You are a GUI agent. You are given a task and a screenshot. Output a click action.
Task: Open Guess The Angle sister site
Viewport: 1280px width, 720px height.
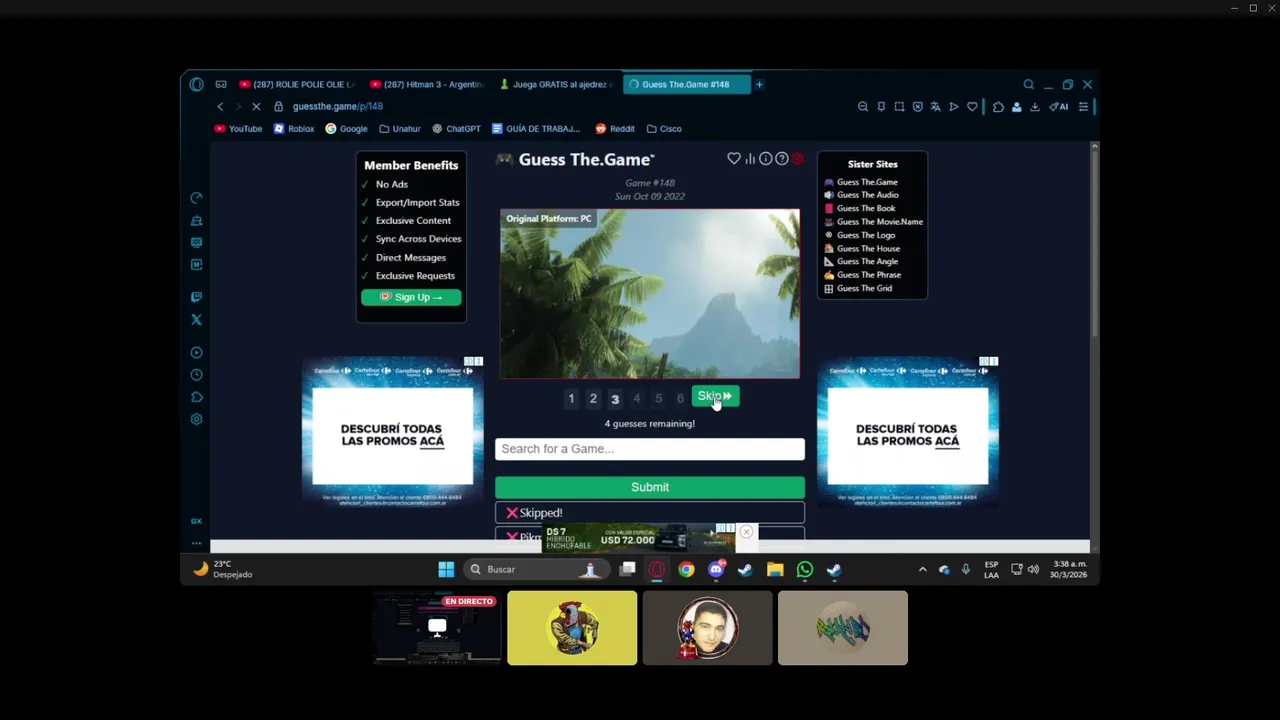(x=860, y=261)
